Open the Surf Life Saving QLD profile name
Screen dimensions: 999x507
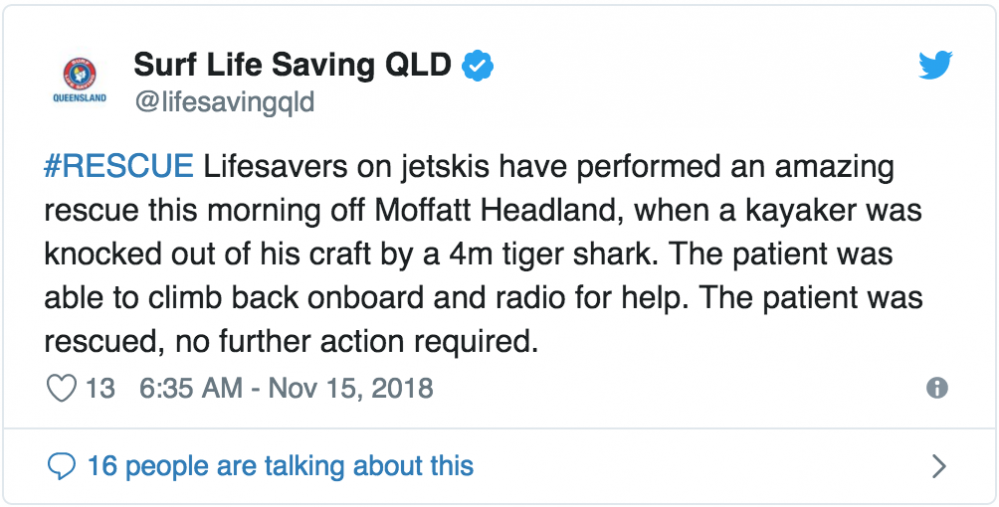pos(296,66)
